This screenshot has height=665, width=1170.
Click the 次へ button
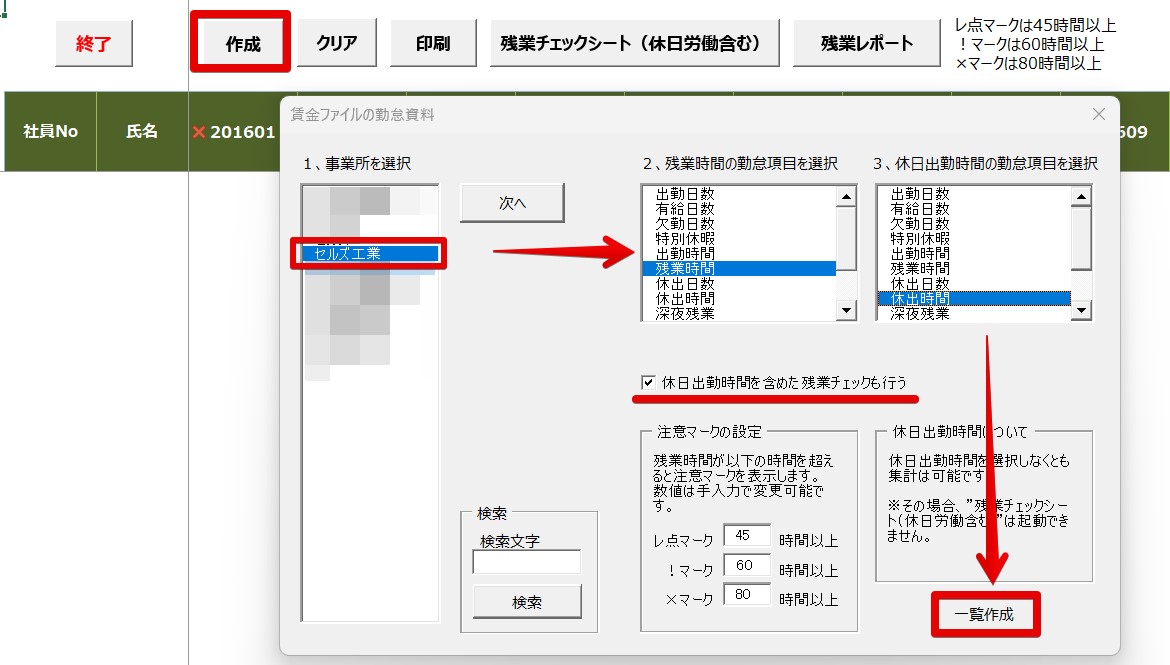[x=512, y=203]
